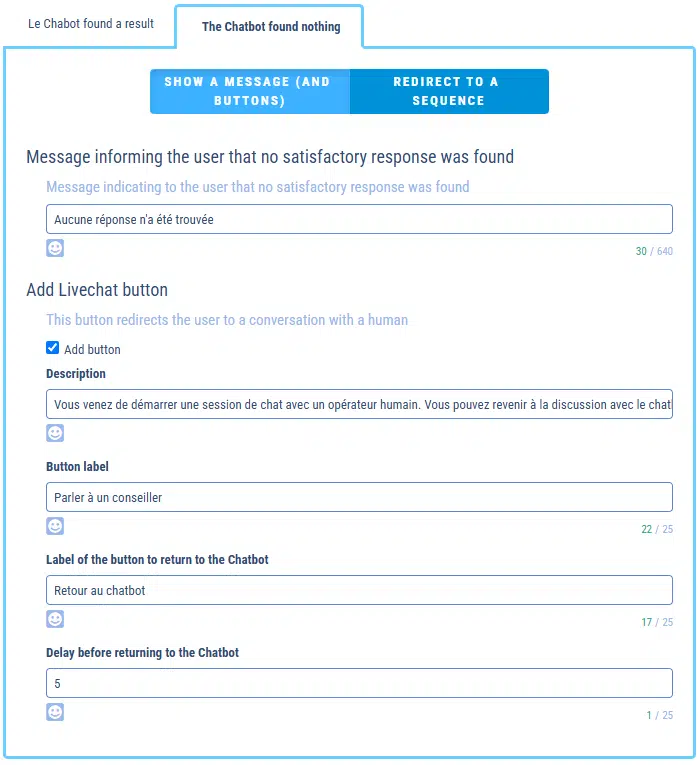Uncheck the Add button checkbox
Viewport: 698px width, 765px height.
[x=53, y=348]
